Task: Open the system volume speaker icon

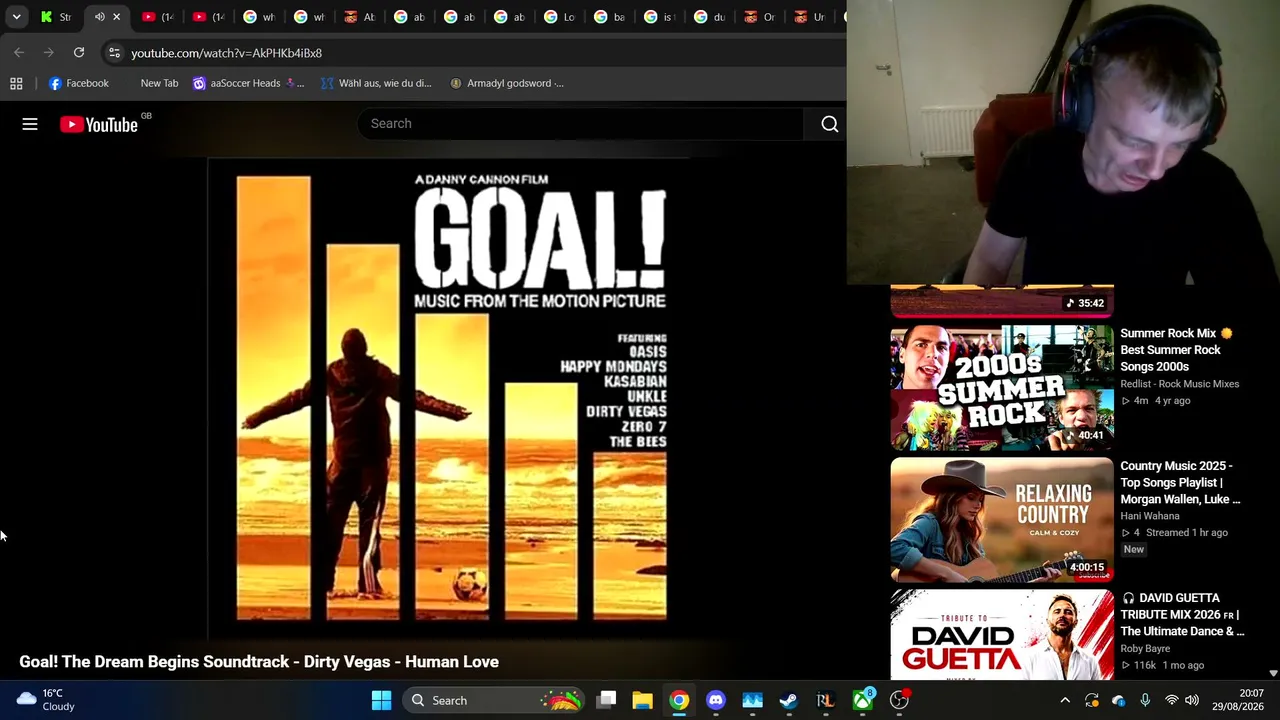Action: (1192, 700)
